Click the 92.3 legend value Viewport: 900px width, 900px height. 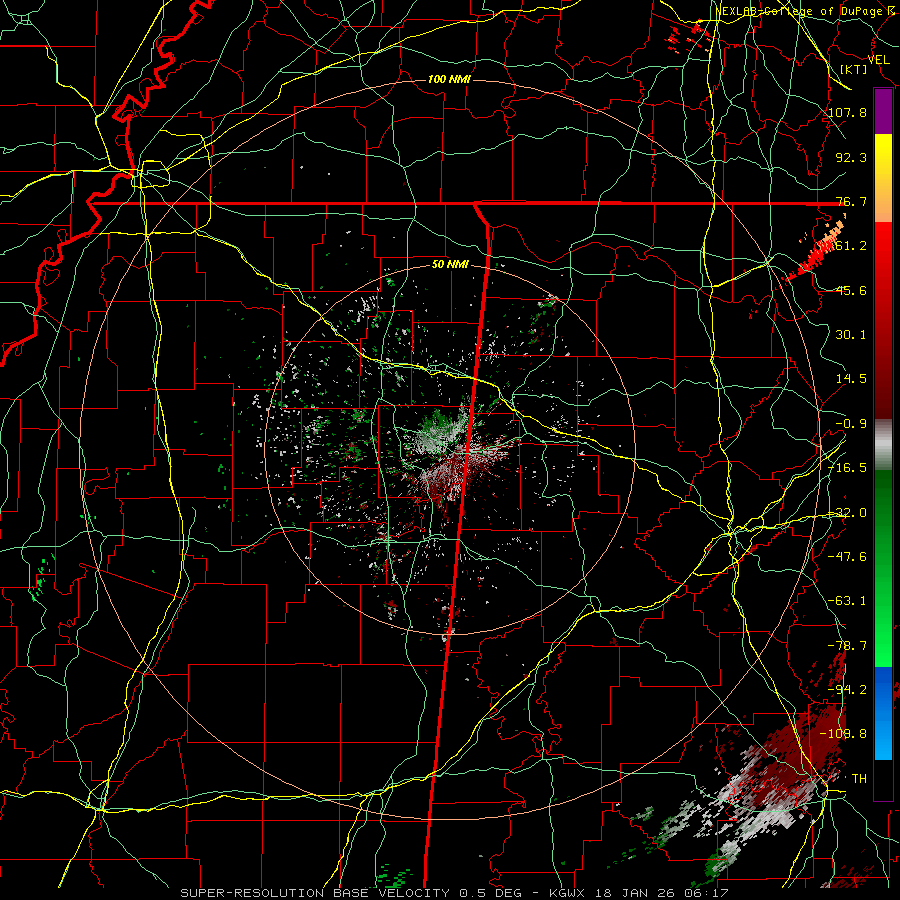(x=851, y=157)
